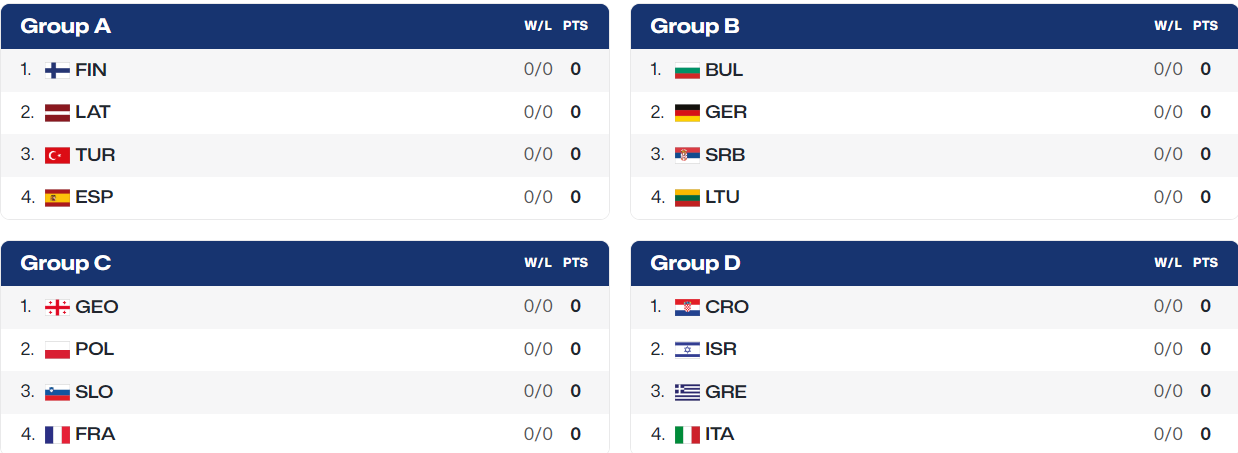Click the Croatia flag icon
1238x453 pixels.
pyautogui.click(x=687, y=307)
